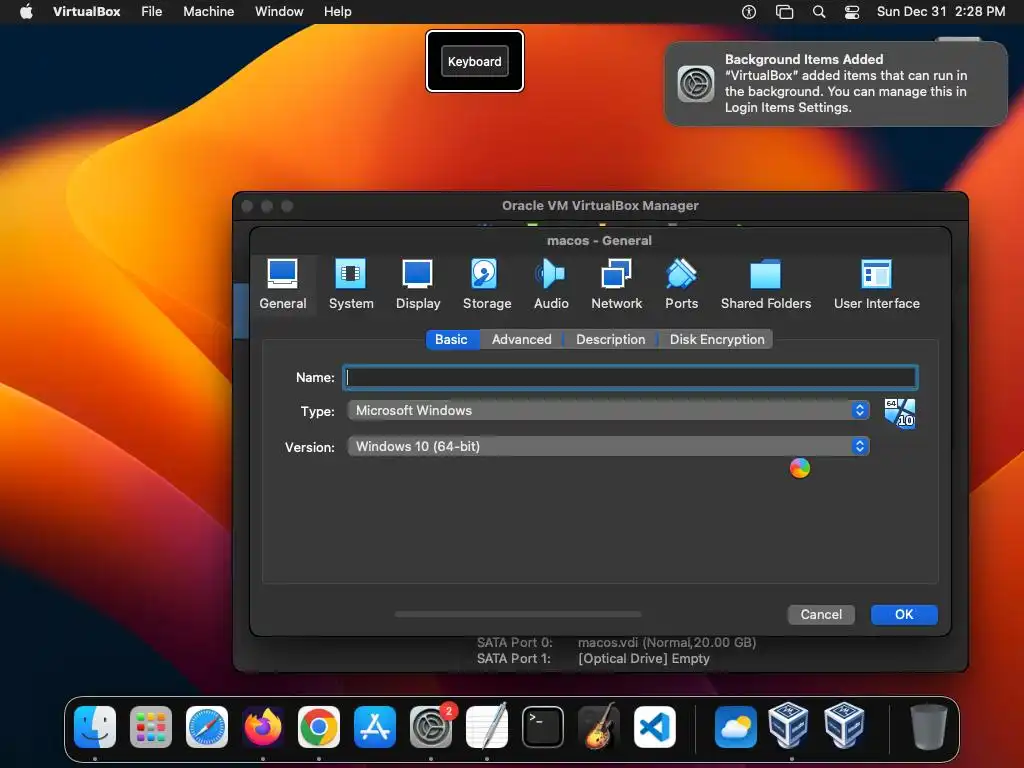1024x768 pixels.
Task: Open the Shared Folders settings section
Action: [x=765, y=285]
